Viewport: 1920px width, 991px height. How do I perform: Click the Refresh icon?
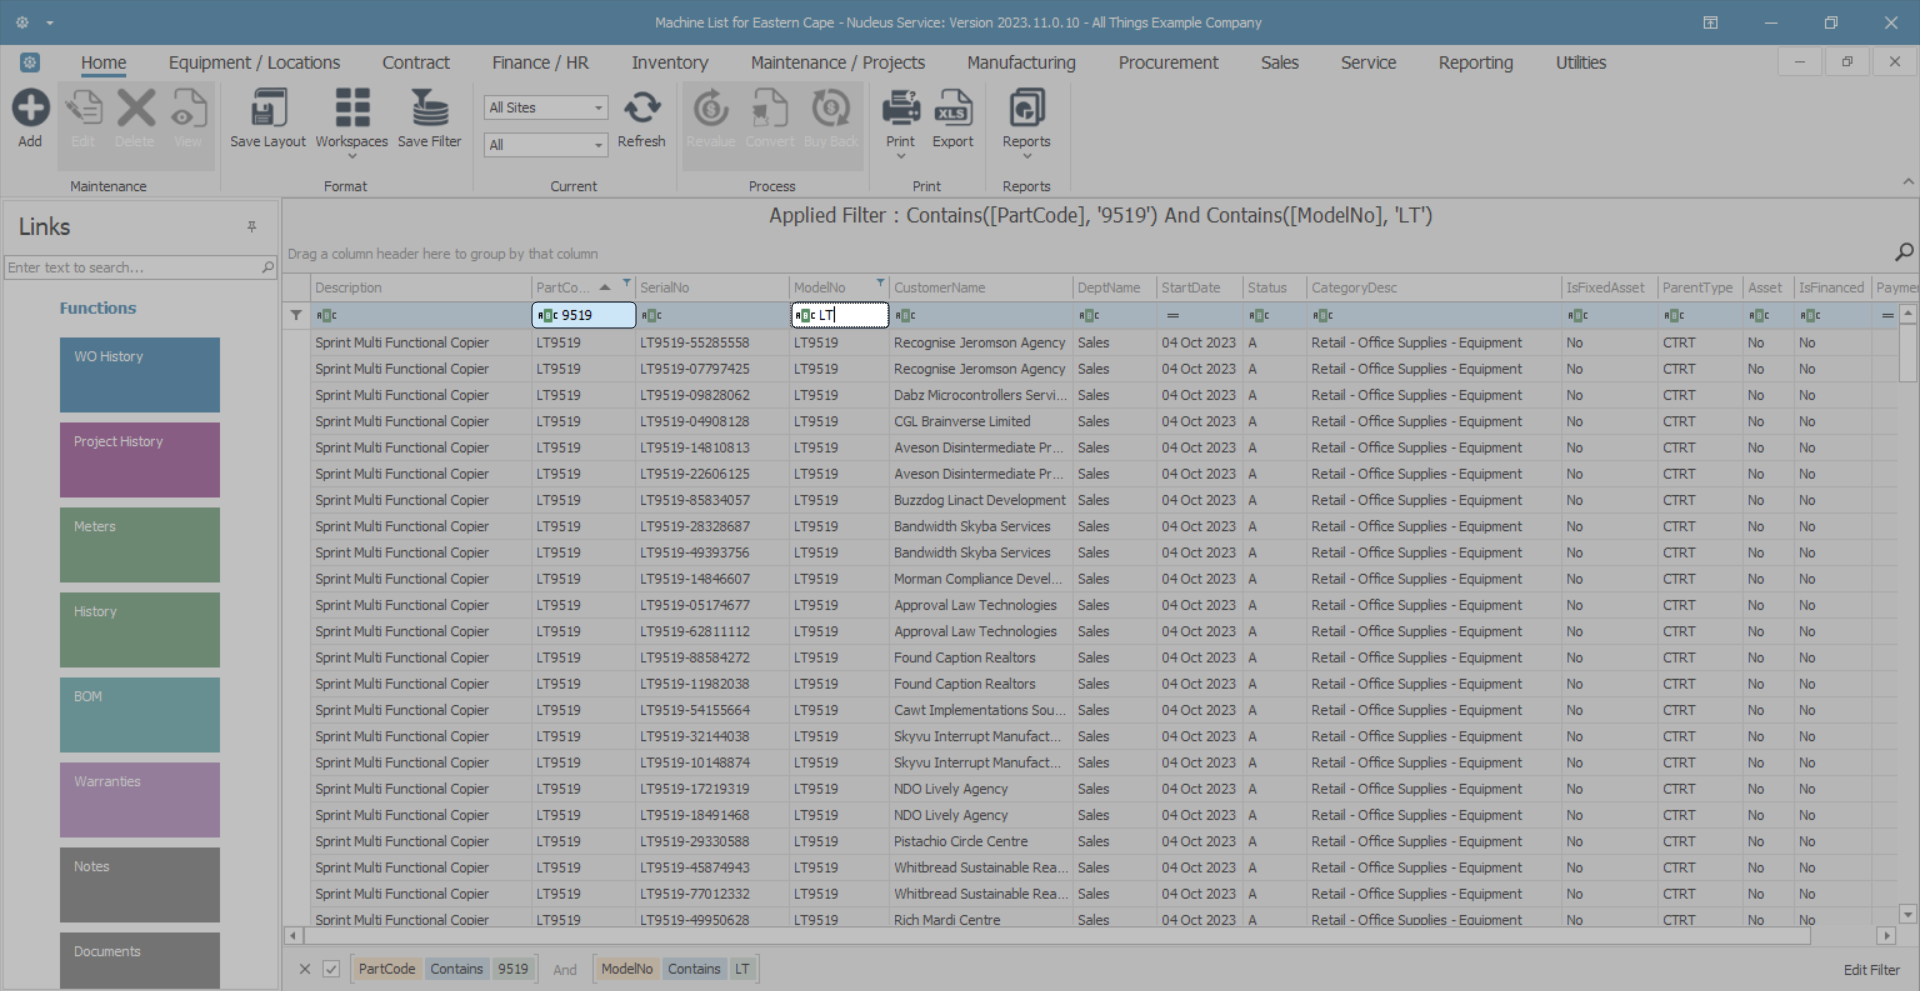click(x=641, y=109)
